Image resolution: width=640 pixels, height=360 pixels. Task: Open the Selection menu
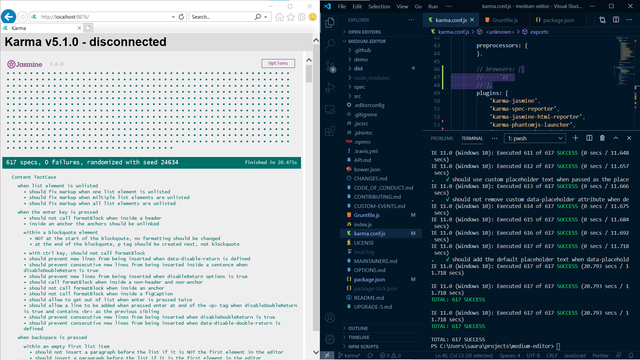379,7
